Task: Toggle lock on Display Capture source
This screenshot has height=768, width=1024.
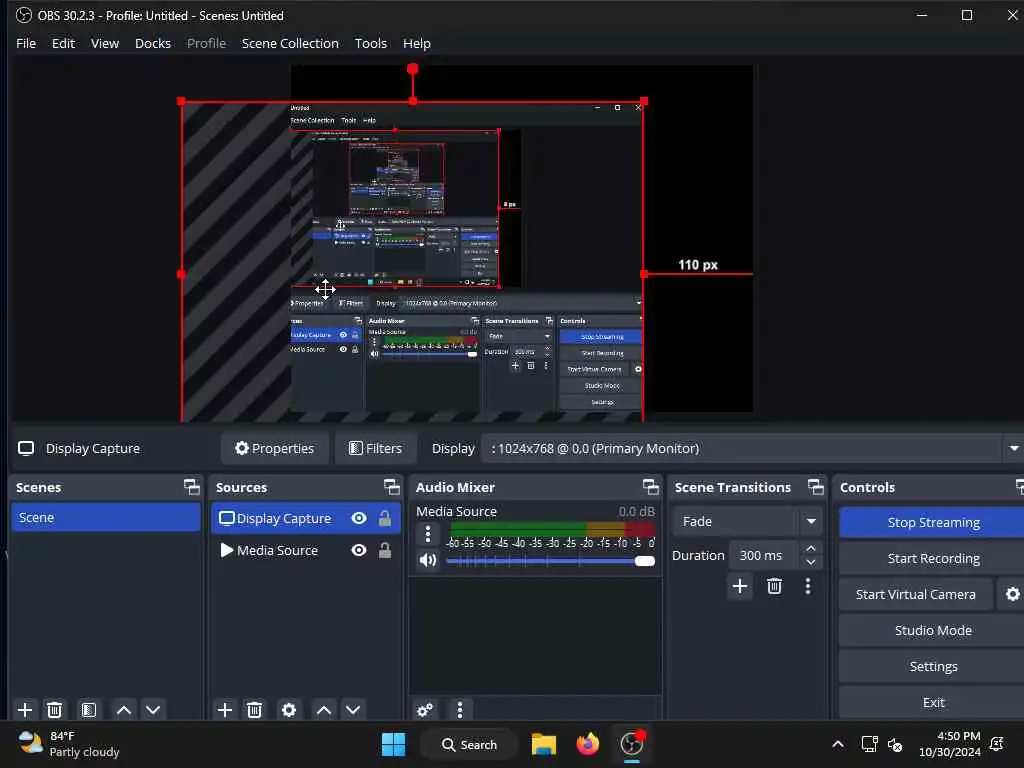Action: pos(385,519)
